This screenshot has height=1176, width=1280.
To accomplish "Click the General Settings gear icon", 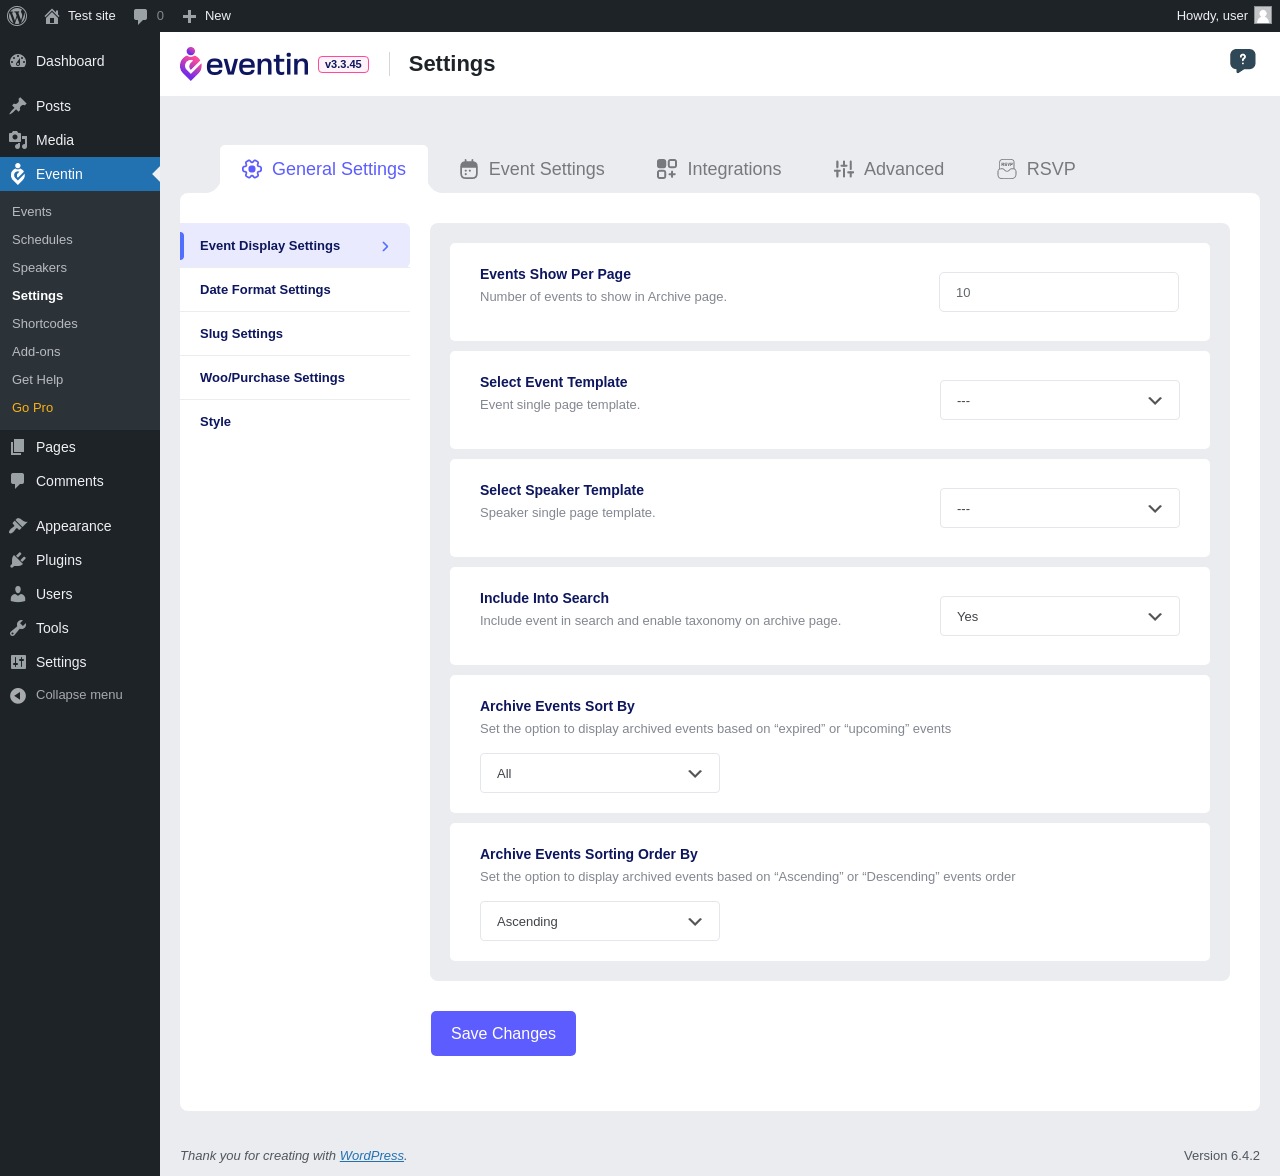I will pos(252,169).
